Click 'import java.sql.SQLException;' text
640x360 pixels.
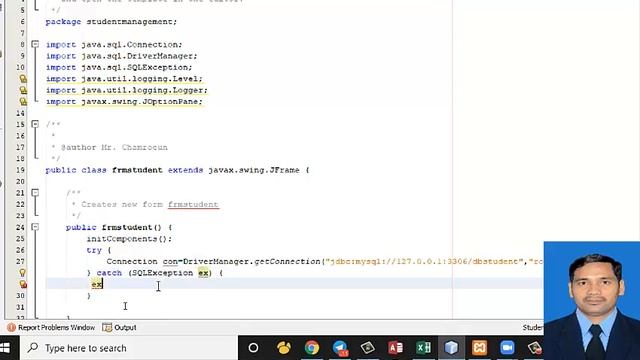pos(119,67)
